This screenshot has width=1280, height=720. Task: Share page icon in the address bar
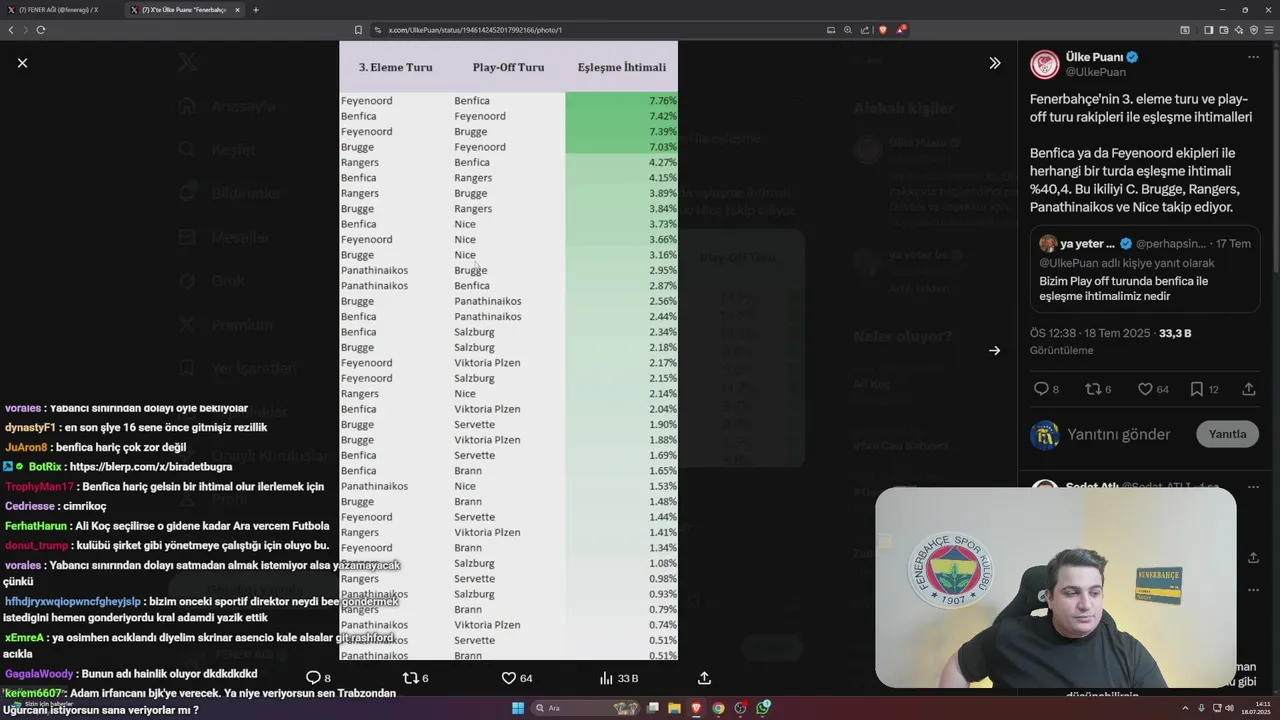pos(865,30)
